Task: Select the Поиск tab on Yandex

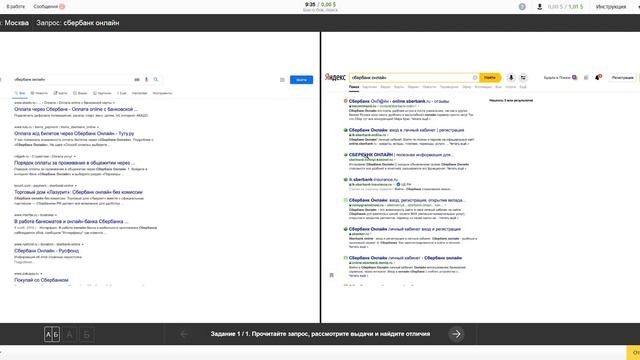Action: (354, 87)
